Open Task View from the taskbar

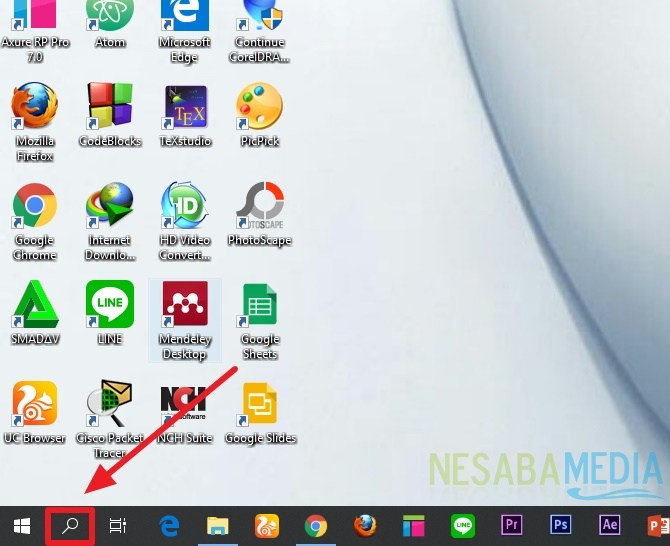(x=118, y=526)
